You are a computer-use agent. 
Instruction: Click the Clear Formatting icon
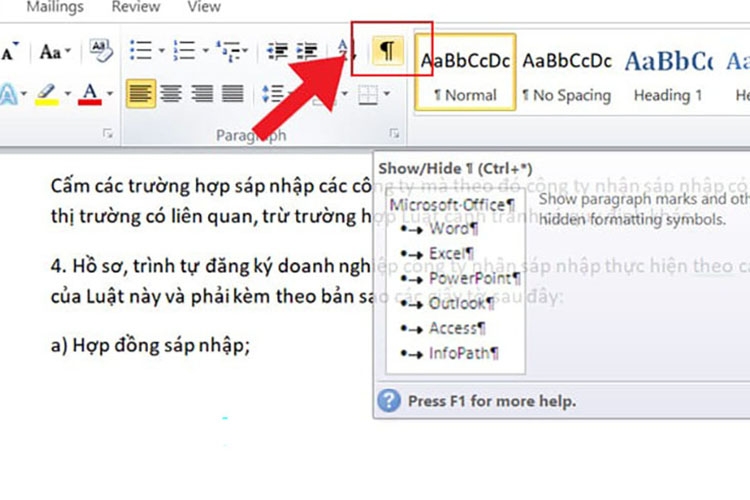[x=101, y=51]
